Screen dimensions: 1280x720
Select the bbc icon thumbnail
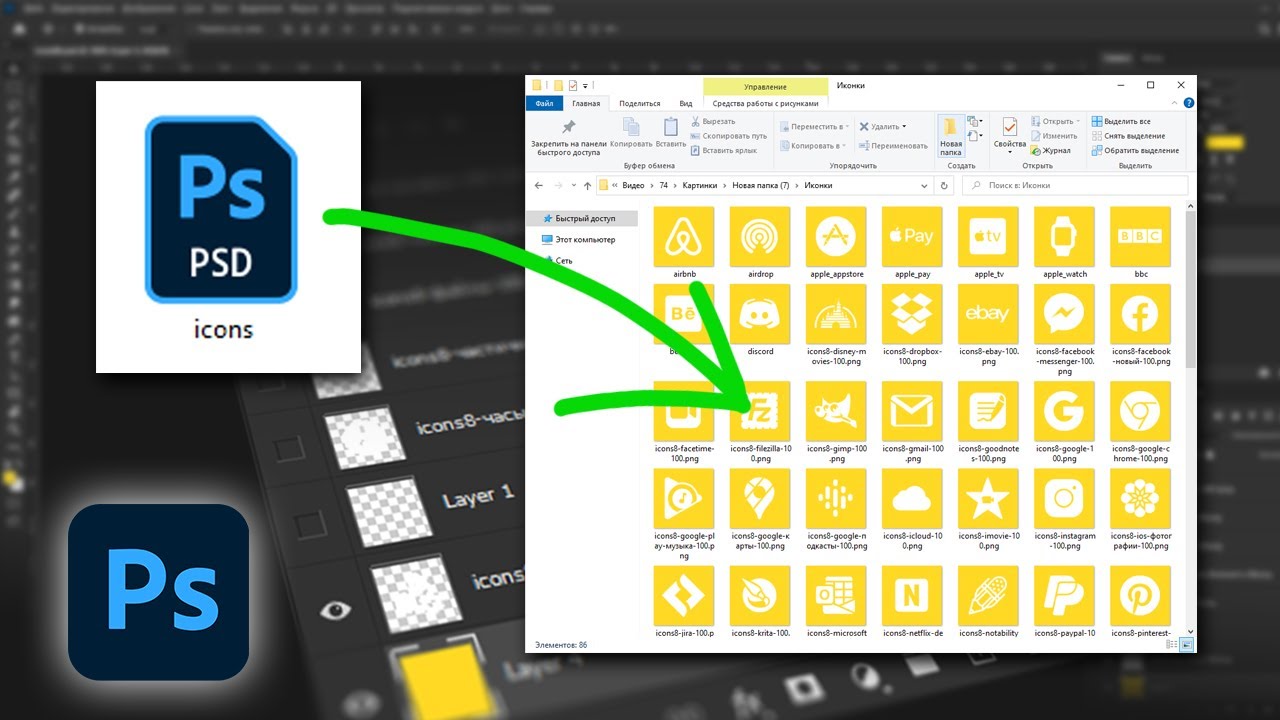[x=1141, y=237]
